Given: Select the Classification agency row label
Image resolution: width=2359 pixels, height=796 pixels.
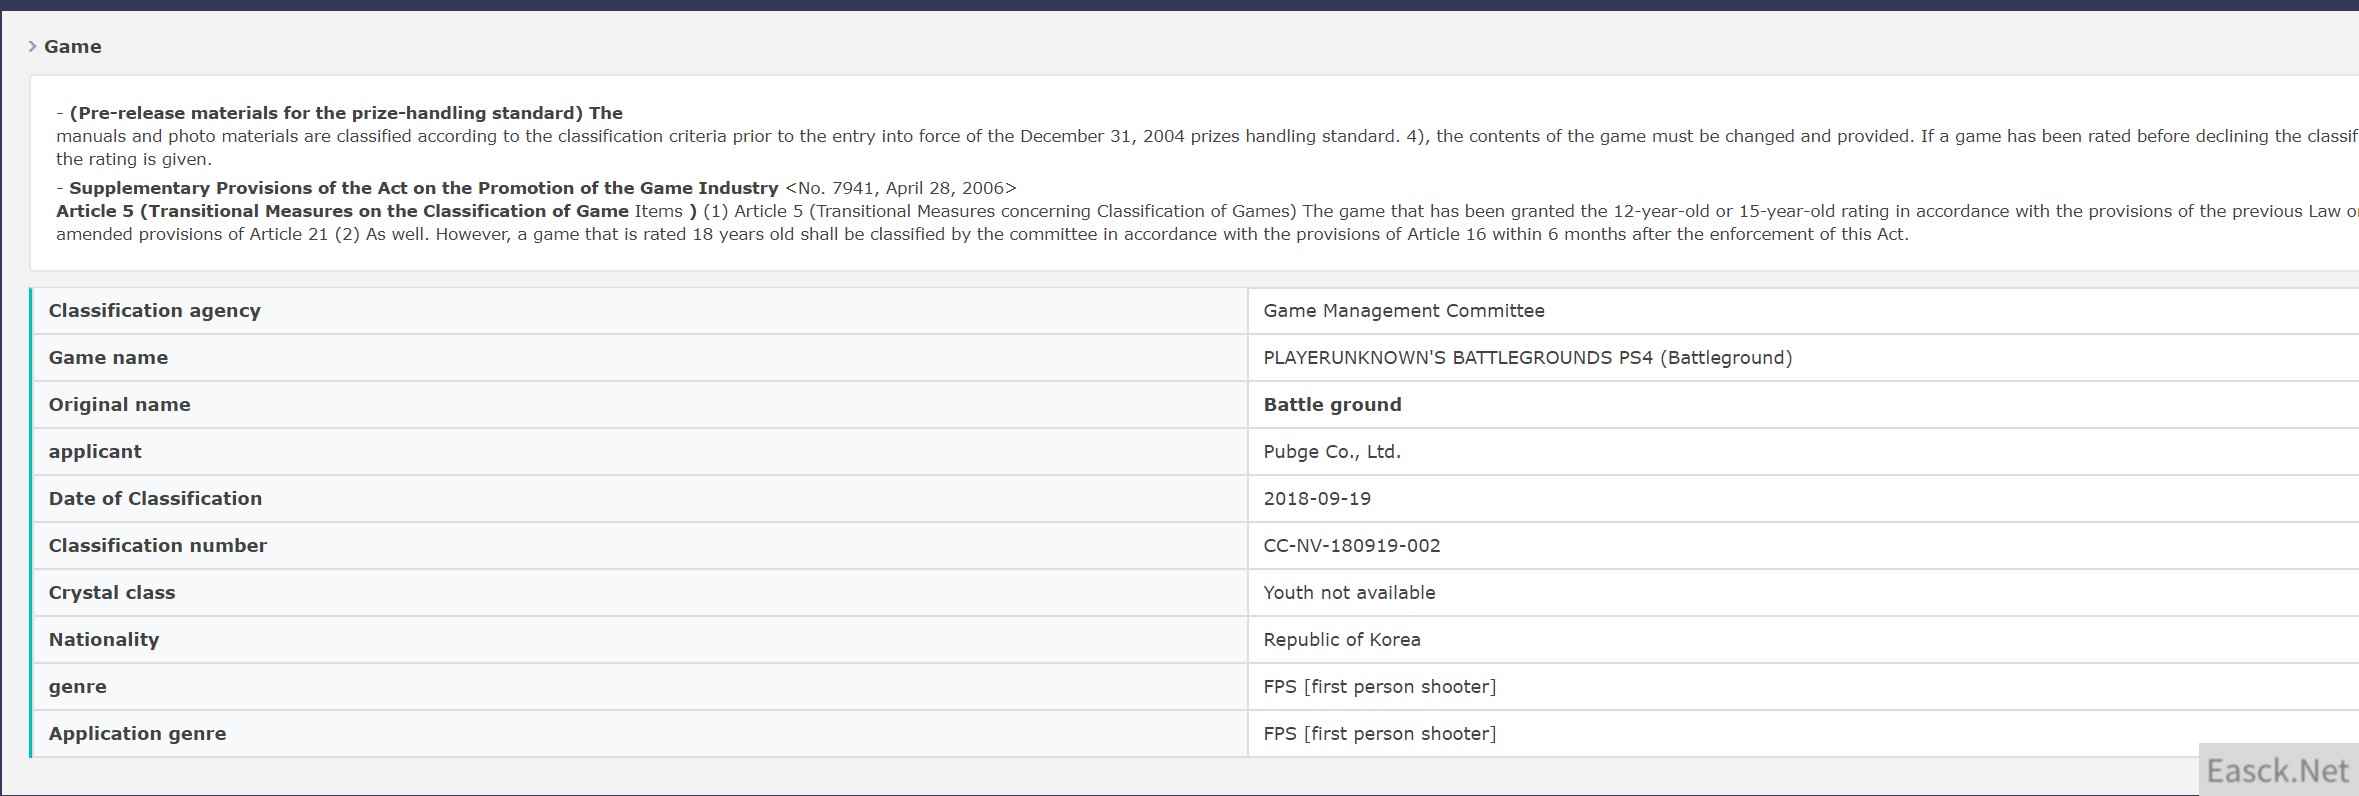Looking at the screenshot, I should pos(155,311).
